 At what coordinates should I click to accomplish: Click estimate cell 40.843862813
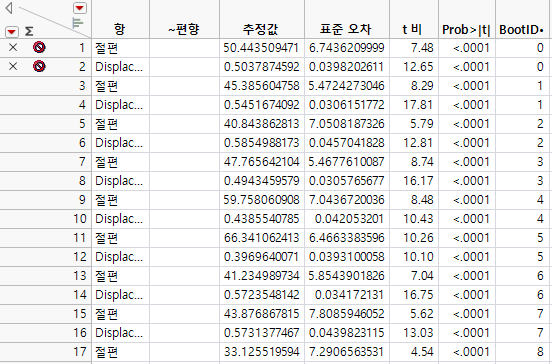[261, 124]
